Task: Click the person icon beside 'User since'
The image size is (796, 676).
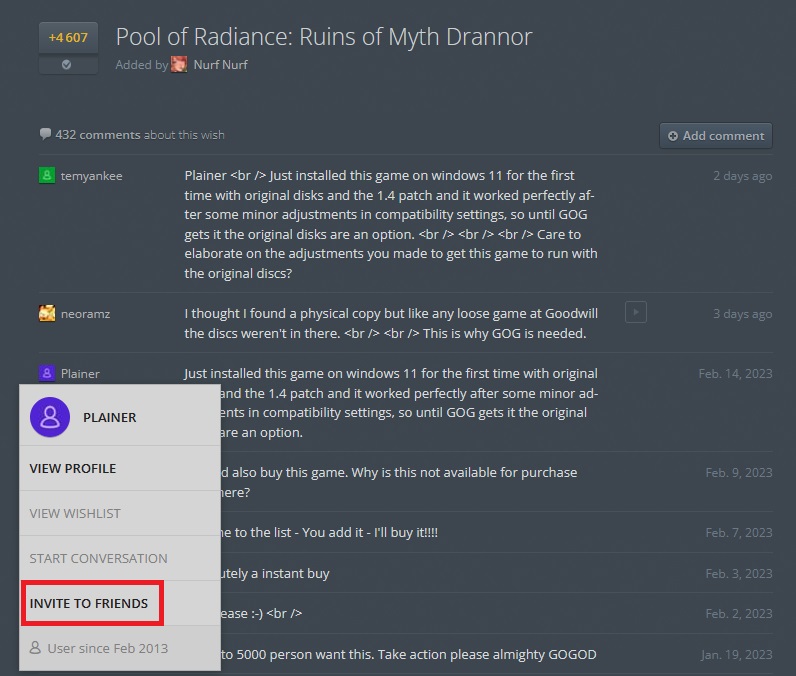Action: pyautogui.click(x=35, y=648)
